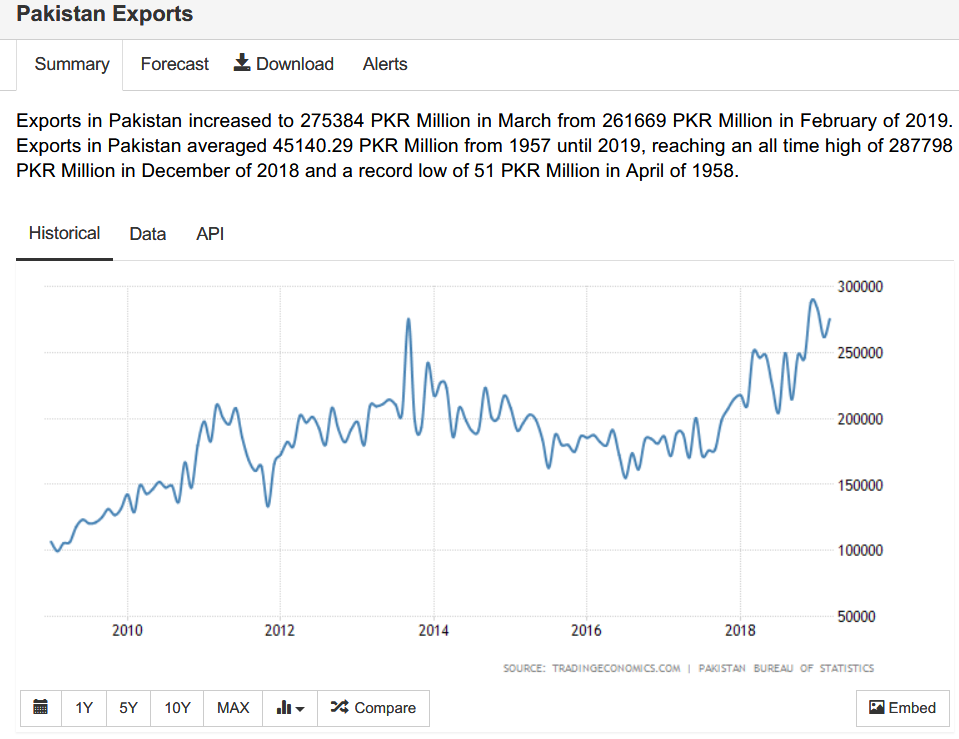Click the 150000 y-axis label
The height and width of the screenshot is (739, 959).
click(860, 485)
